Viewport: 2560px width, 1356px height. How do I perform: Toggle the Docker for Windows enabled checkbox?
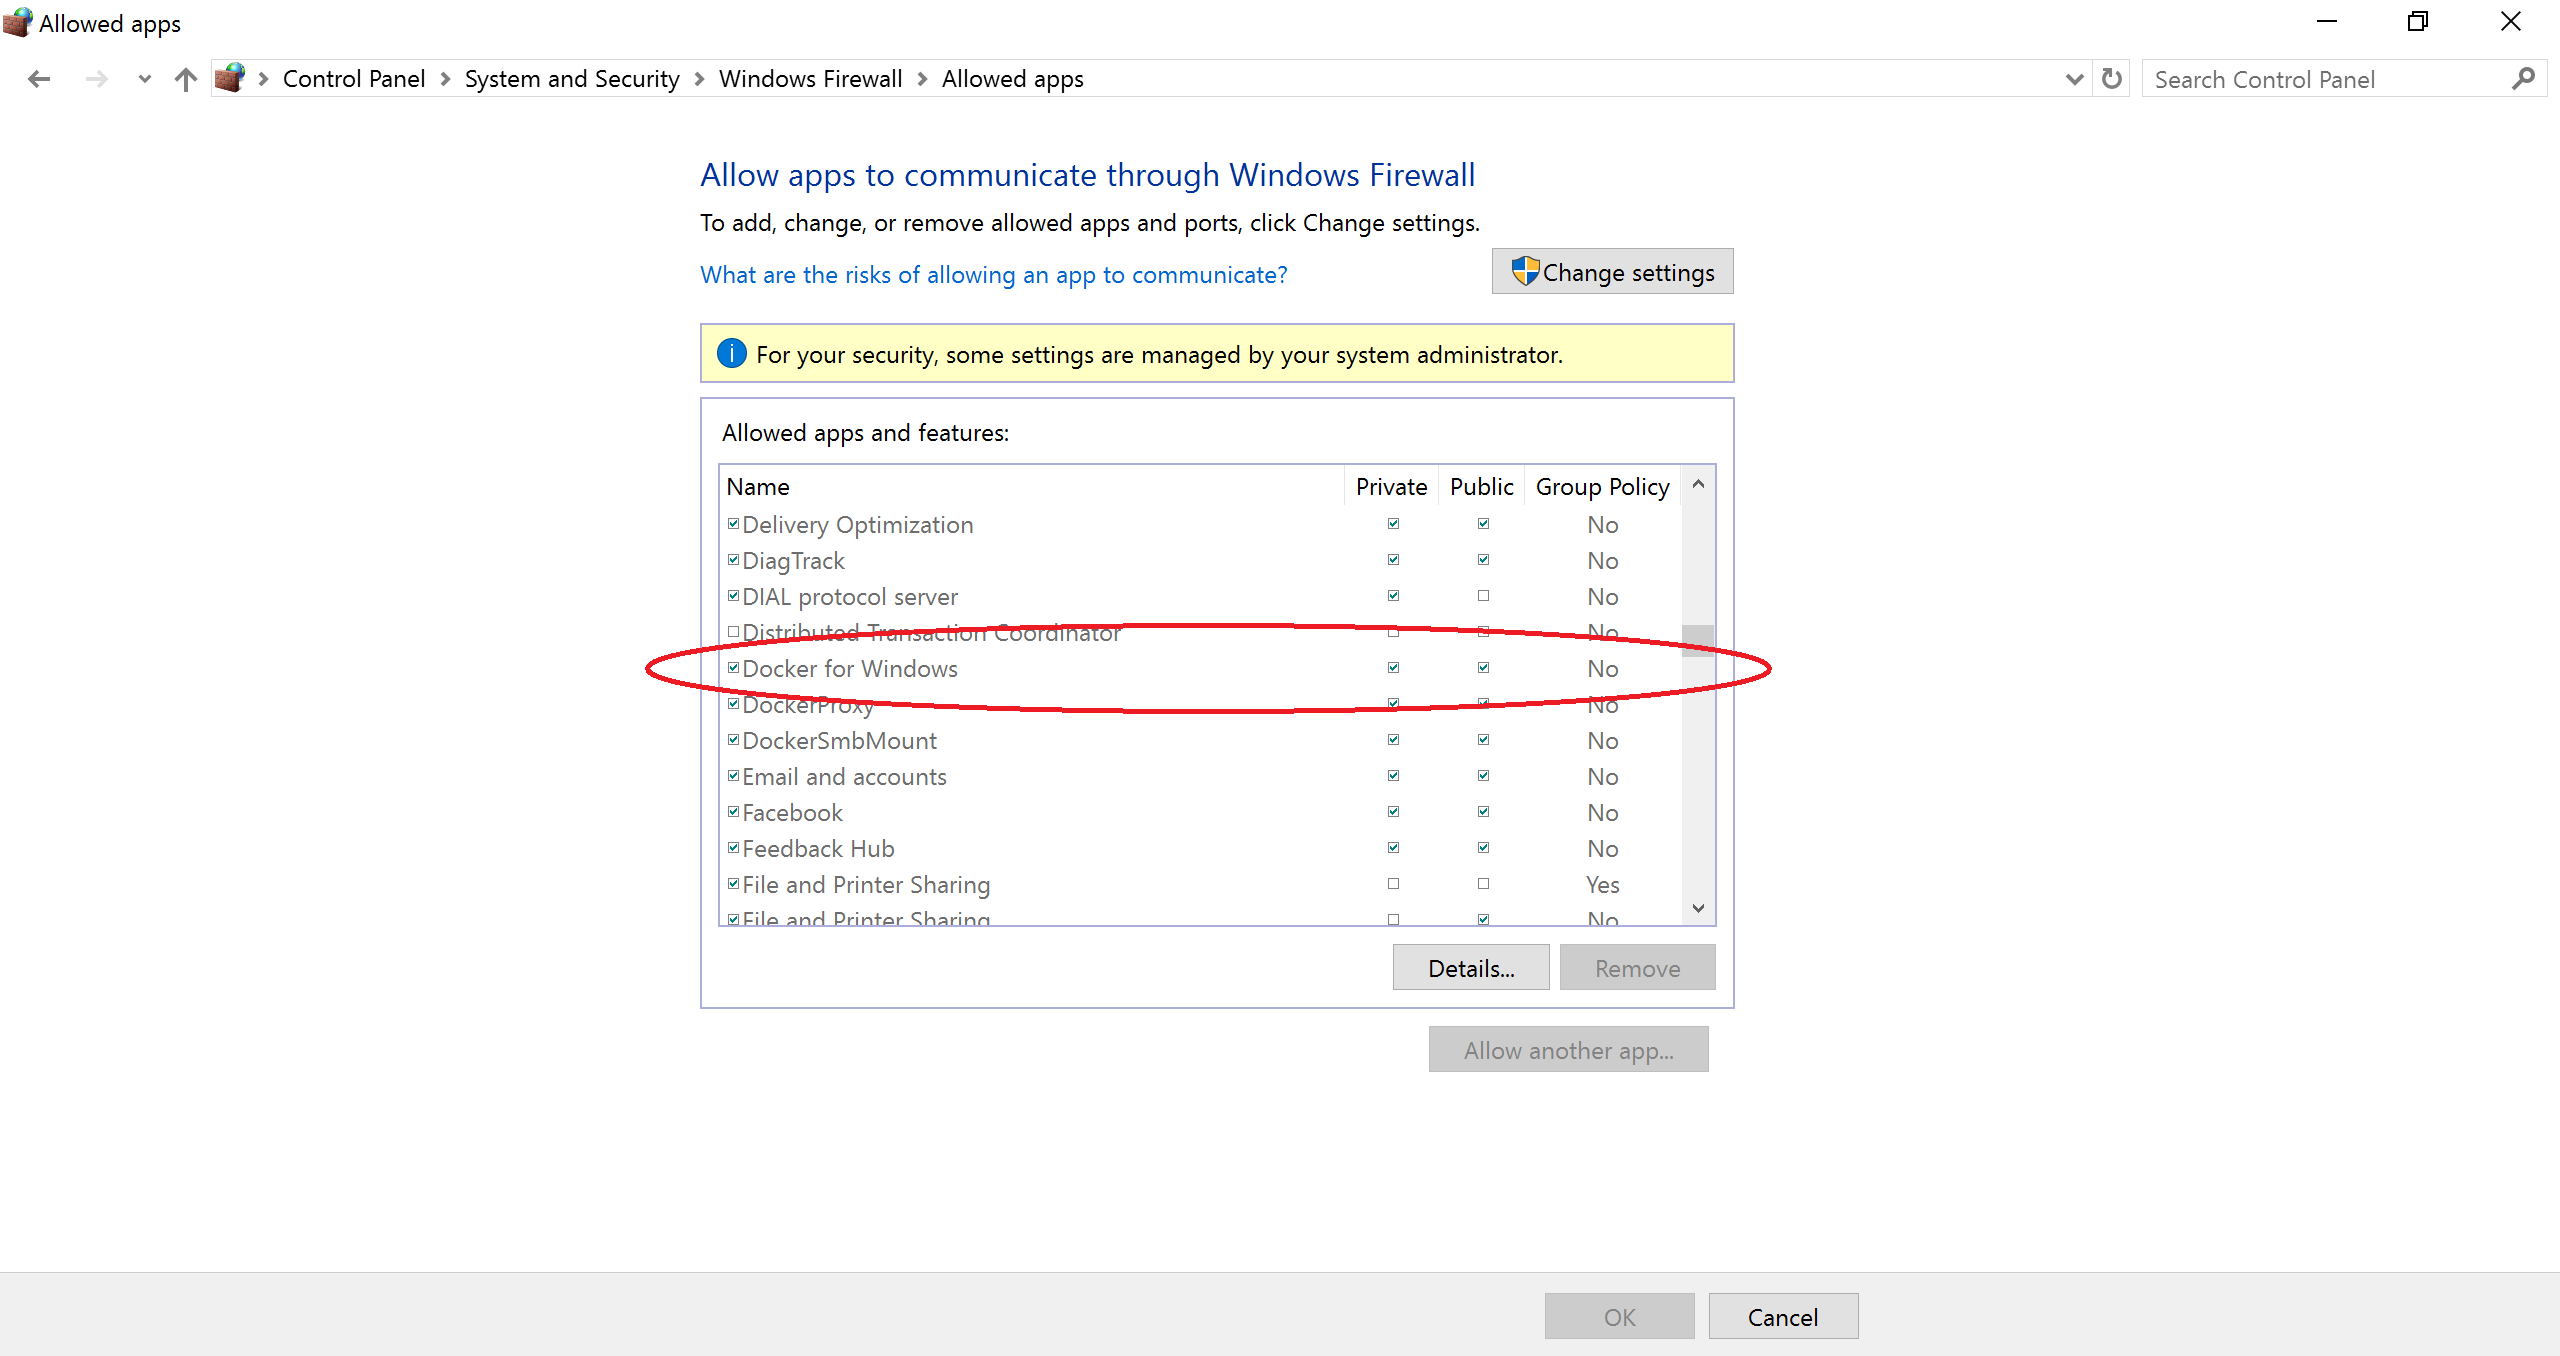coord(733,667)
